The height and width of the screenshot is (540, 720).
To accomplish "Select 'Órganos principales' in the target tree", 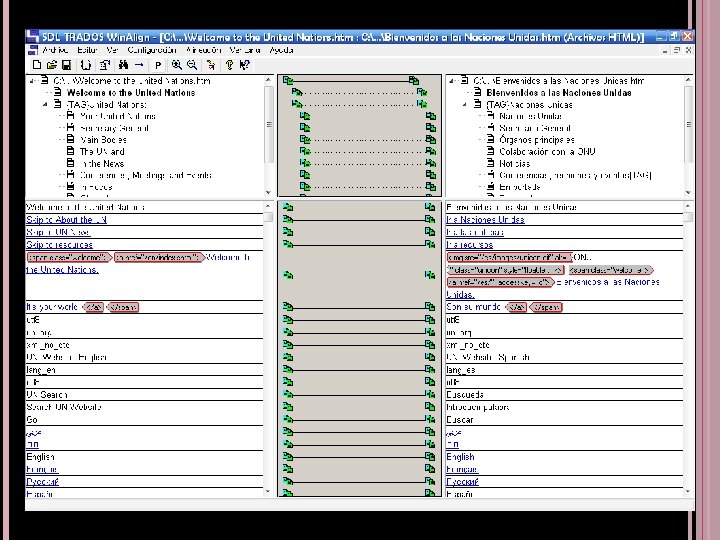I will 536,139.
